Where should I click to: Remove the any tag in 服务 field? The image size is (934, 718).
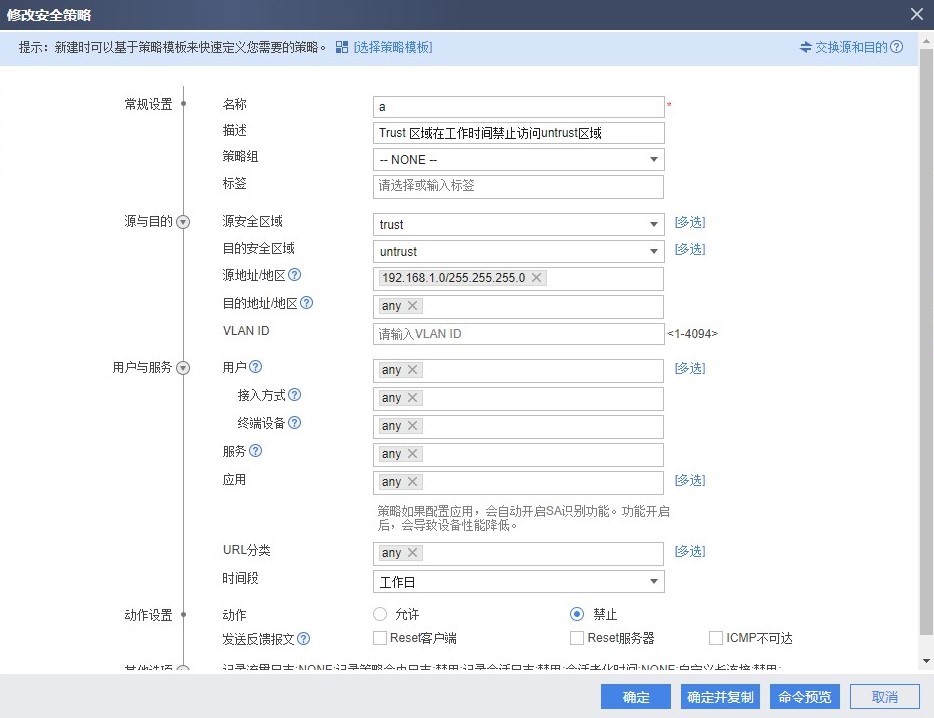tap(413, 454)
